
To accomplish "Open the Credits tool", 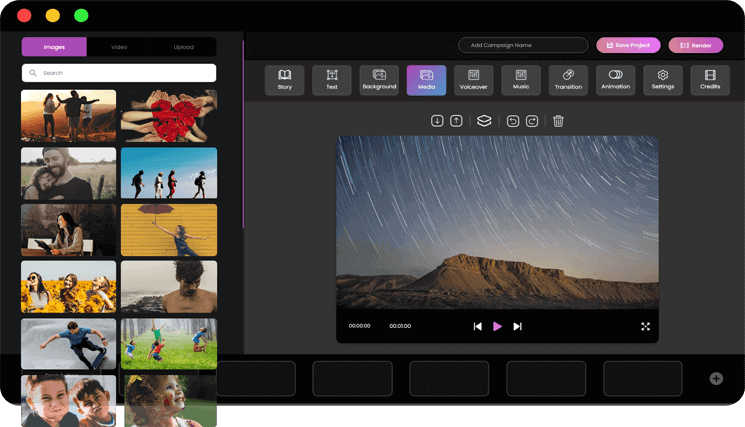I will tap(710, 80).
